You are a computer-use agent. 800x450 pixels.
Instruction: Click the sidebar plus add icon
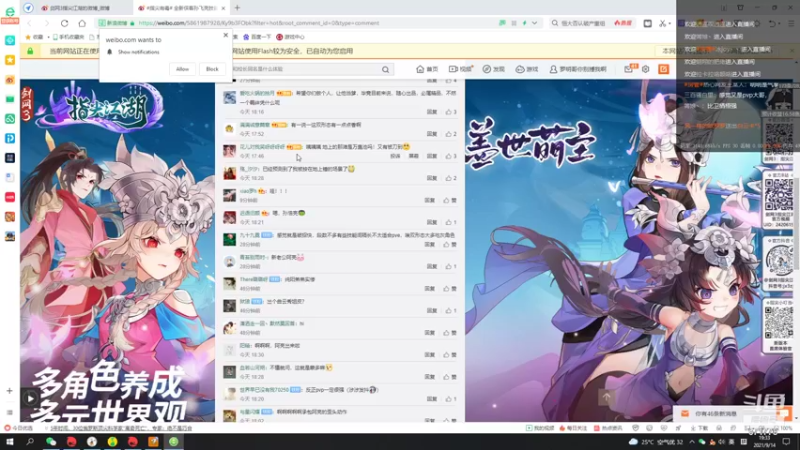point(9,391)
